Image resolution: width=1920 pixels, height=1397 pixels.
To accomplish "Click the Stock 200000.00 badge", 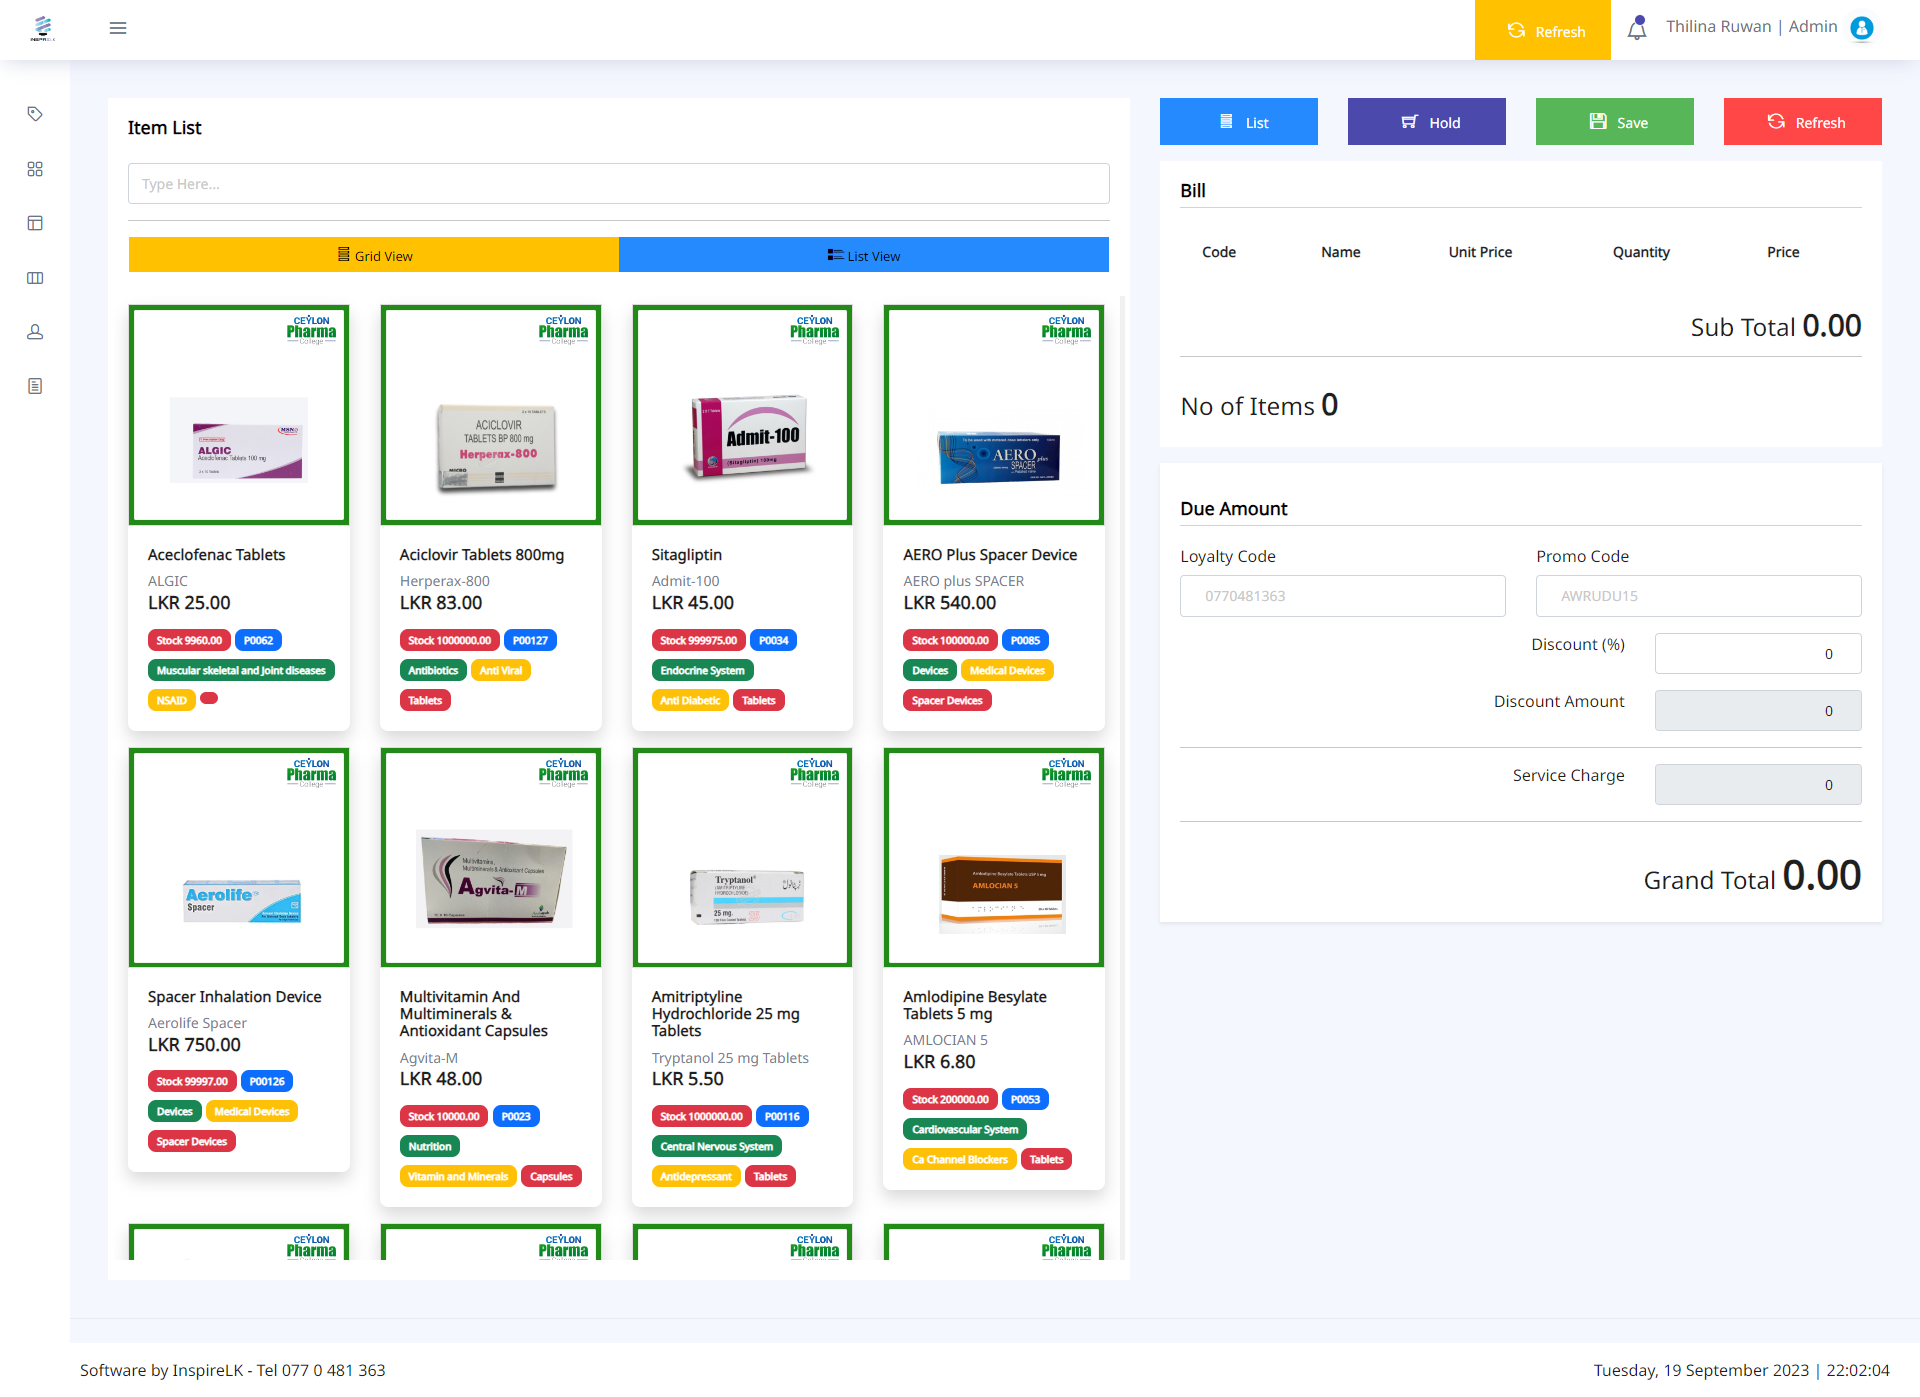I will click(x=950, y=1100).
